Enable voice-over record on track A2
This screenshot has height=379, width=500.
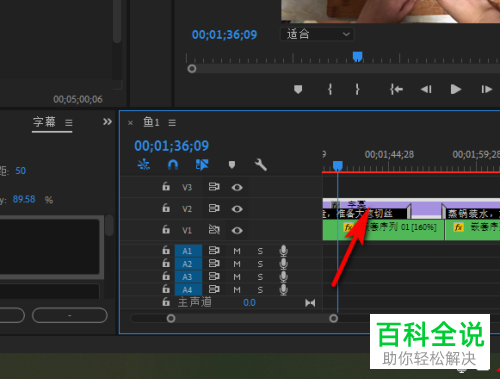point(284,264)
